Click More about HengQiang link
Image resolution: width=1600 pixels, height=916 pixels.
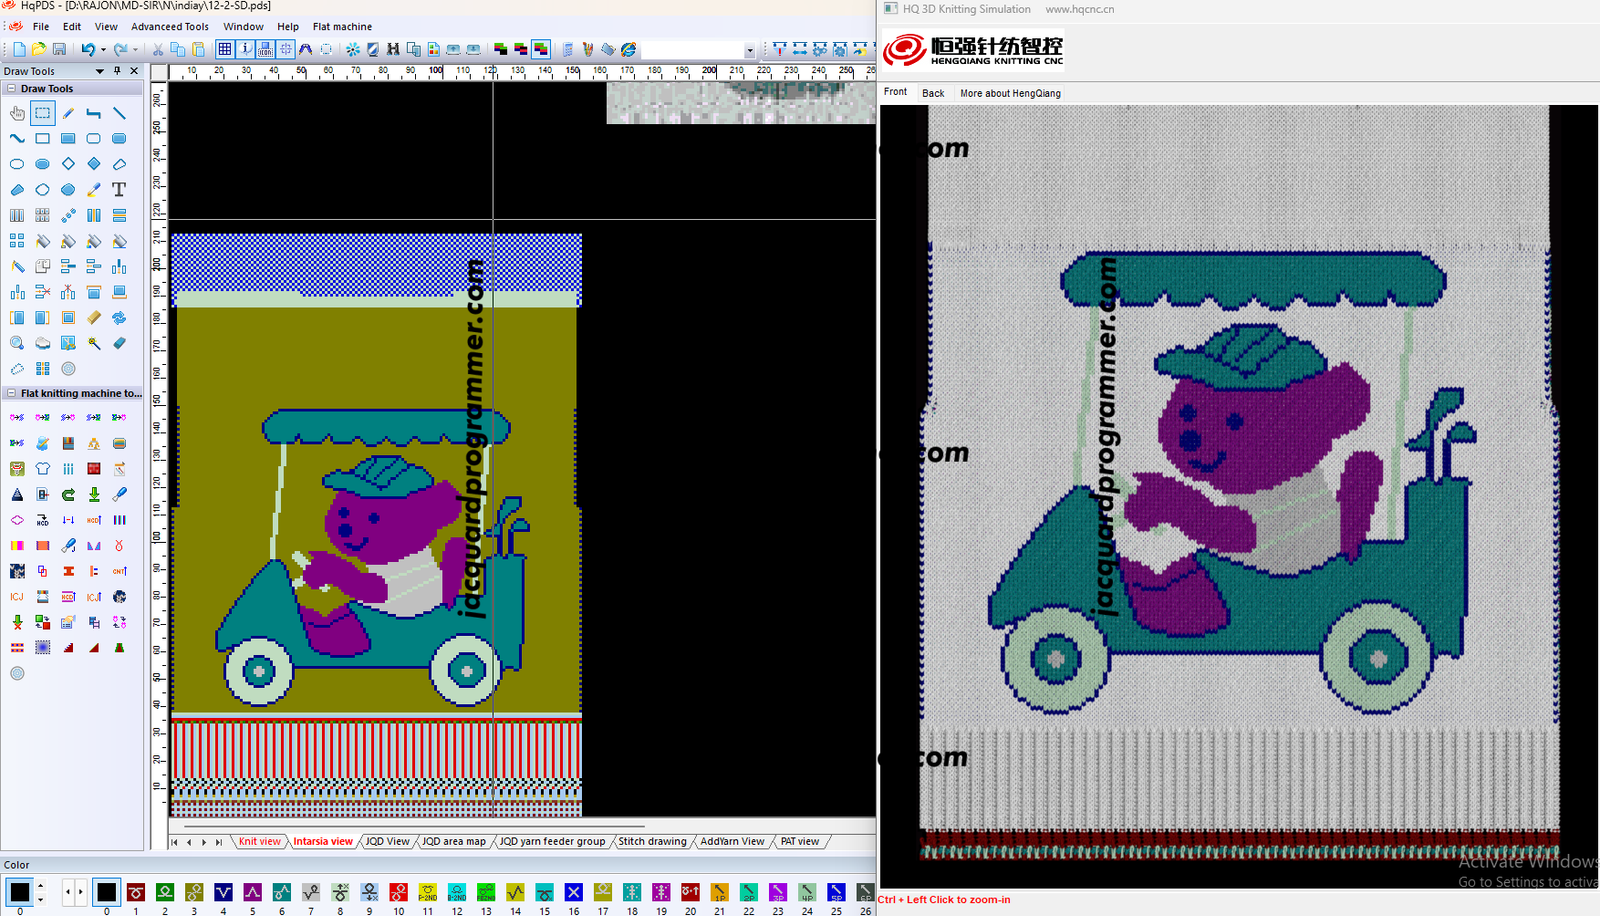pyautogui.click(x=1010, y=93)
